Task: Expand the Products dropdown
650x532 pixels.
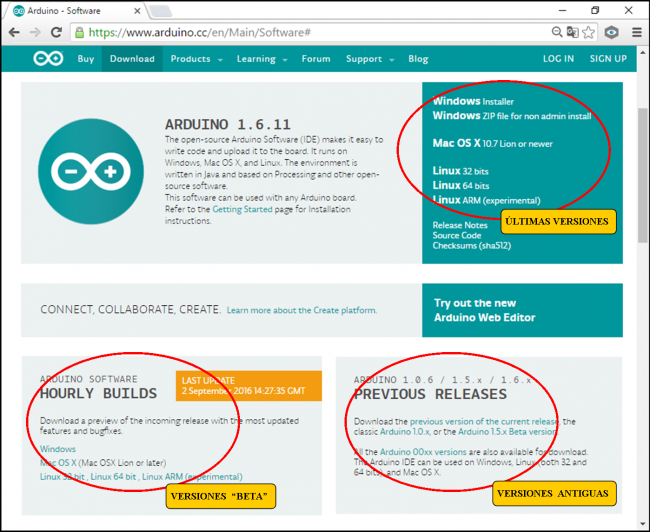Action: tap(196, 59)
